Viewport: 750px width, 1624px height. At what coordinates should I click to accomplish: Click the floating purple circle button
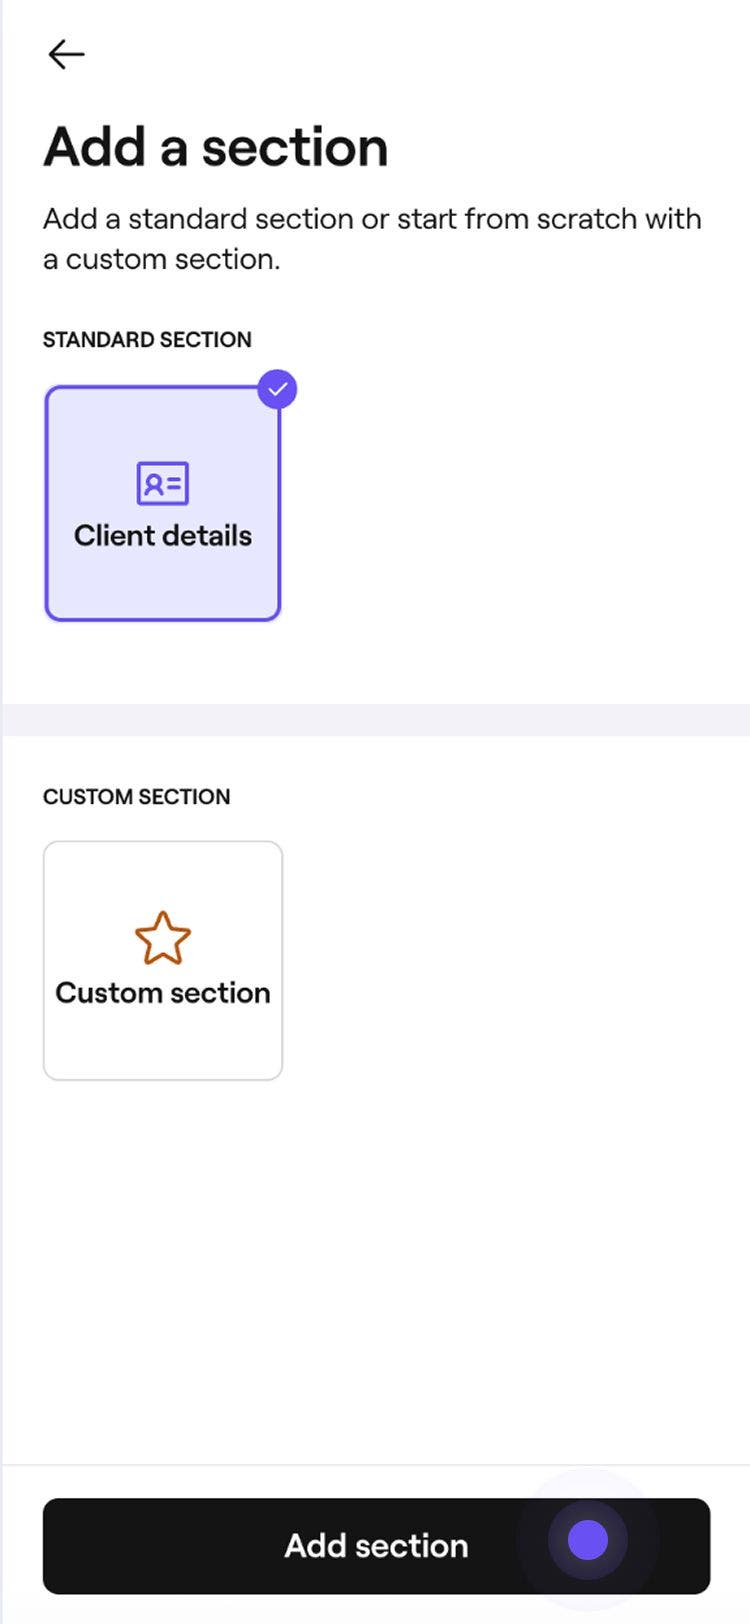[587, 1541]
